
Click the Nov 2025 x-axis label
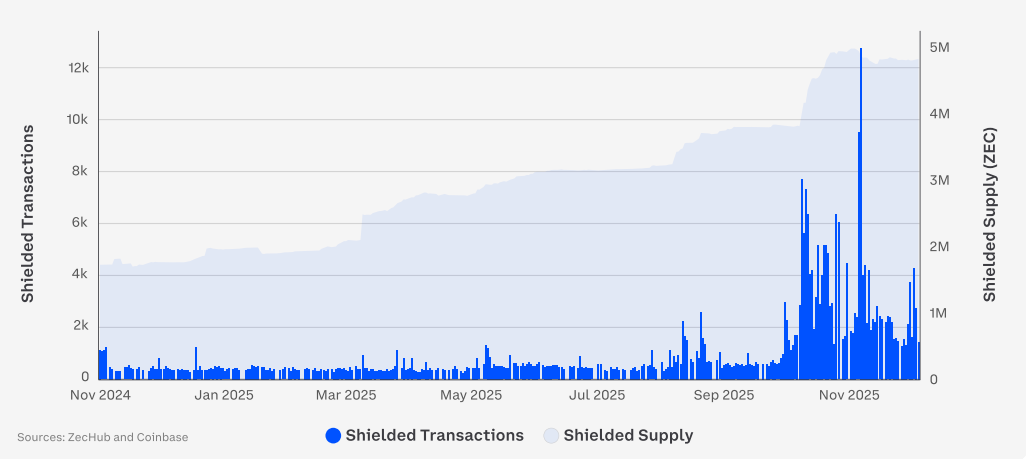[x=848, y=395]
